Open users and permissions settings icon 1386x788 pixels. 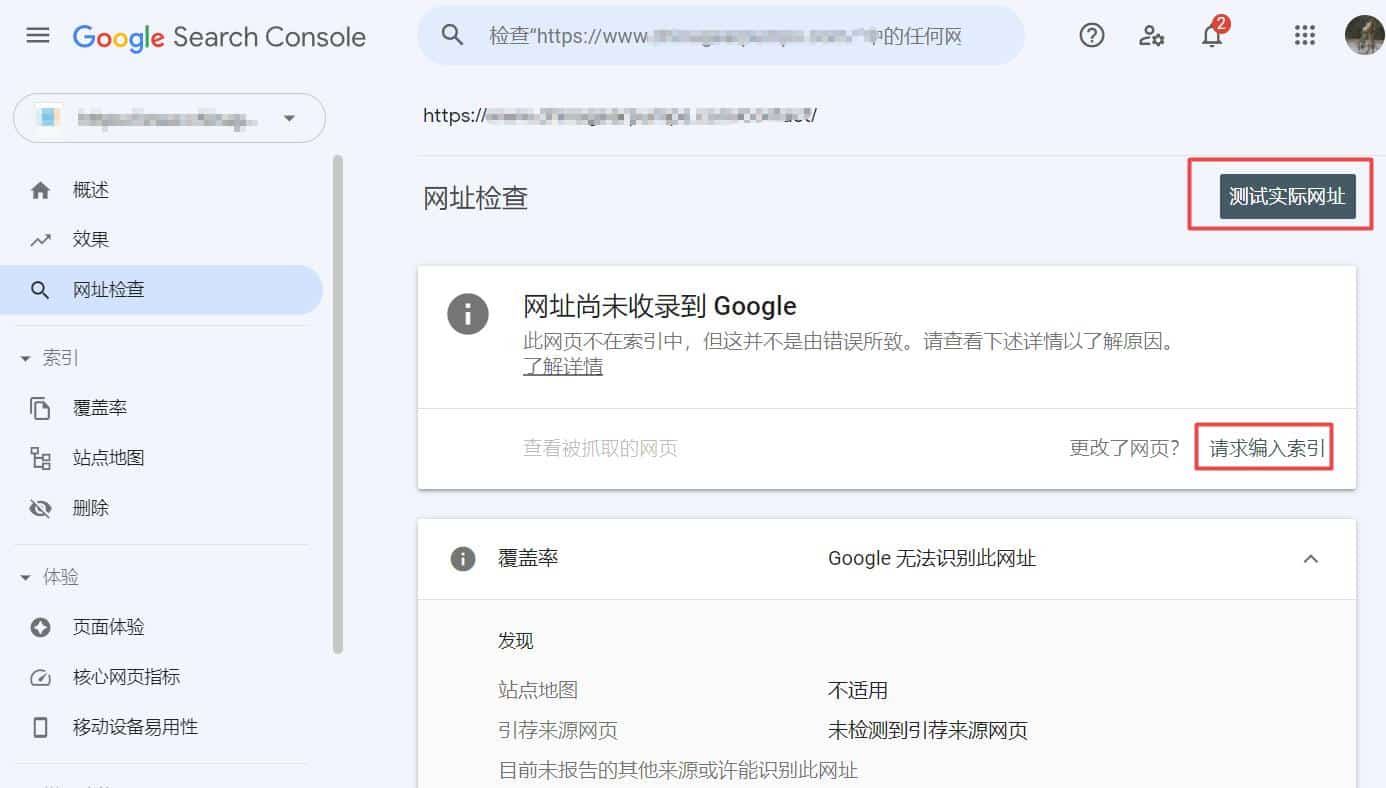1151,36
